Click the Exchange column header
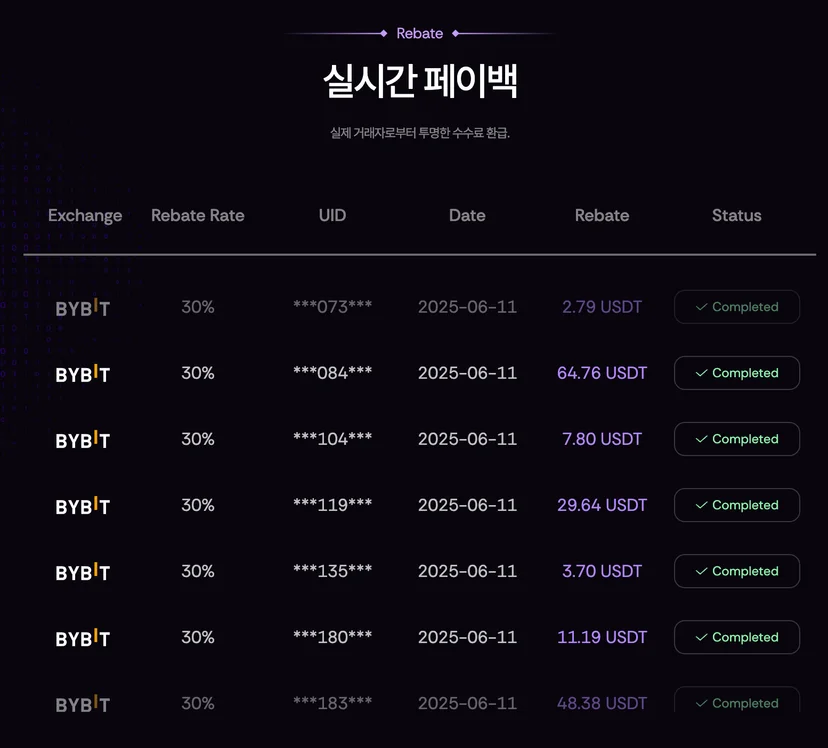828x748 pixels. click(85, 215)
